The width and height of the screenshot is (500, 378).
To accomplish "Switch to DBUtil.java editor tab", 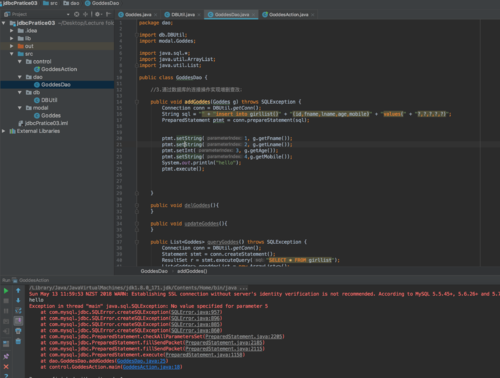I will click(x=183, y=14).
